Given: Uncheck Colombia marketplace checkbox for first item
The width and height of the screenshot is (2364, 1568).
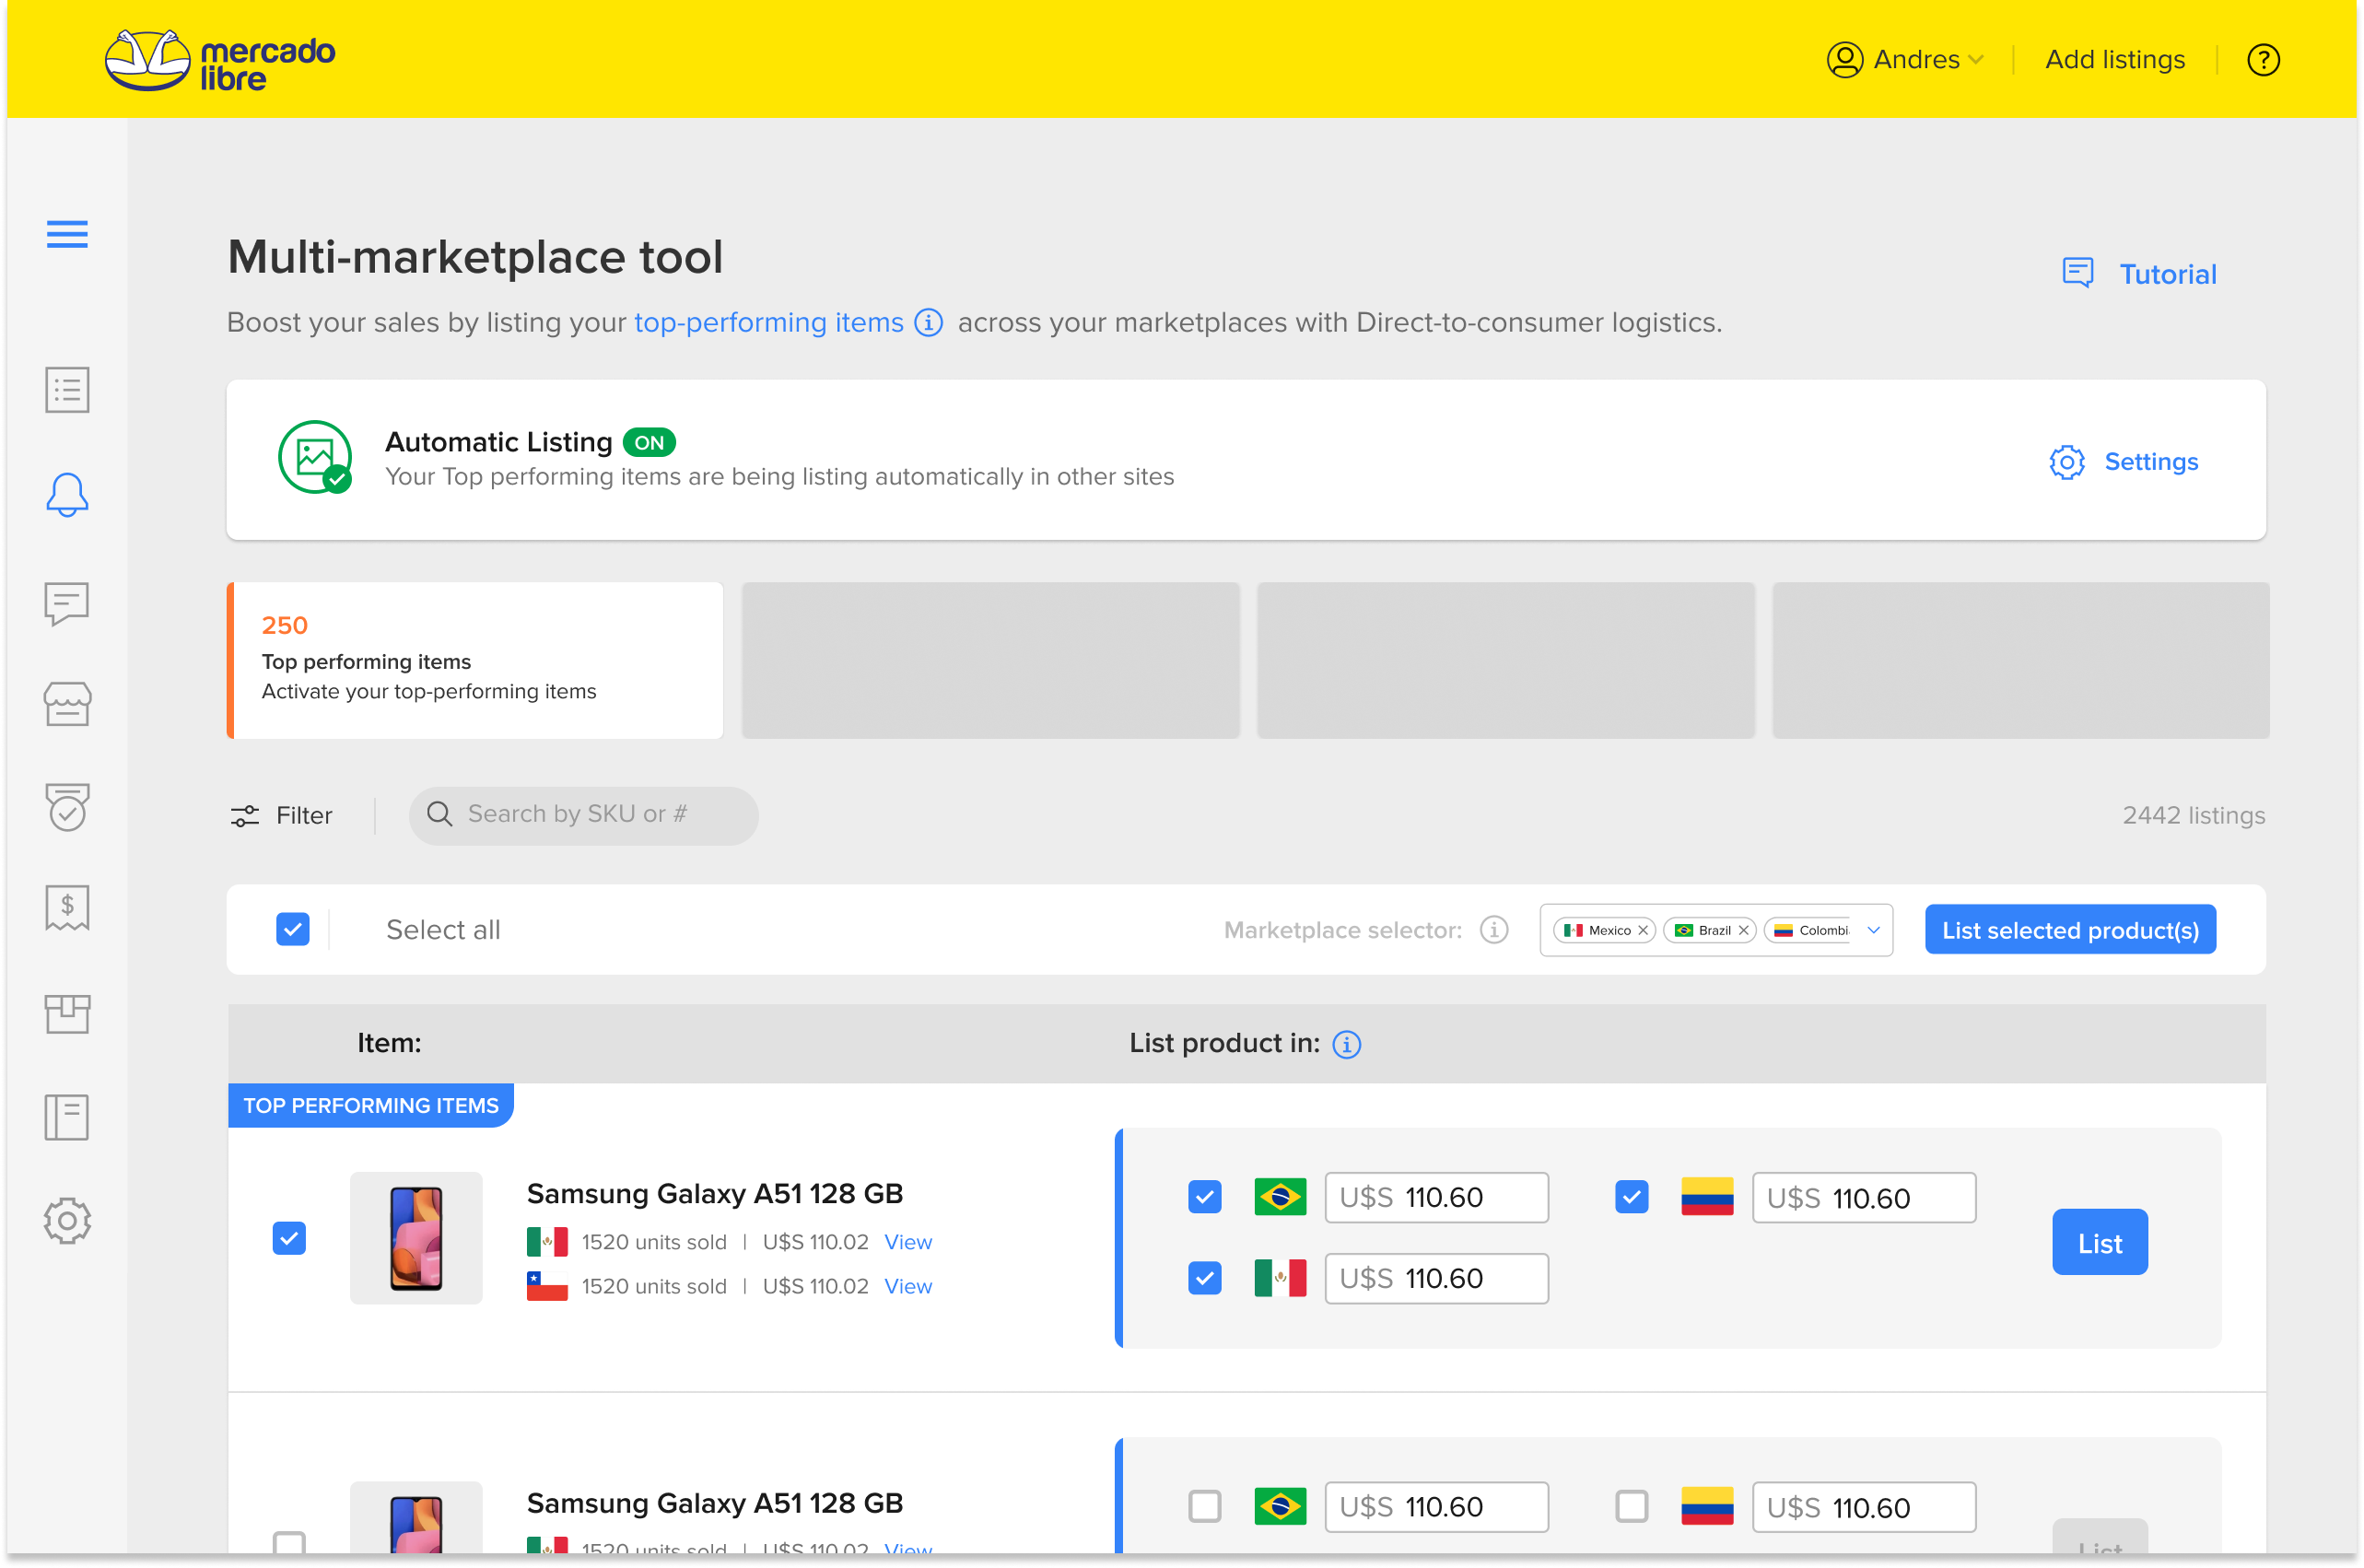Looking at the screenshot, I should (x=1632, y=1198).
